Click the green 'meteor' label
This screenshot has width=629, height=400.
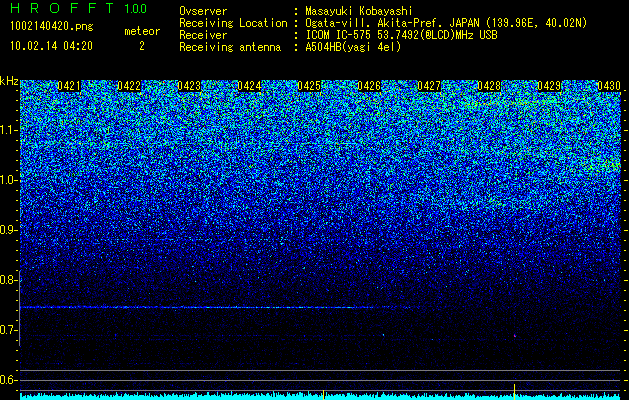[x=142, y=31]
